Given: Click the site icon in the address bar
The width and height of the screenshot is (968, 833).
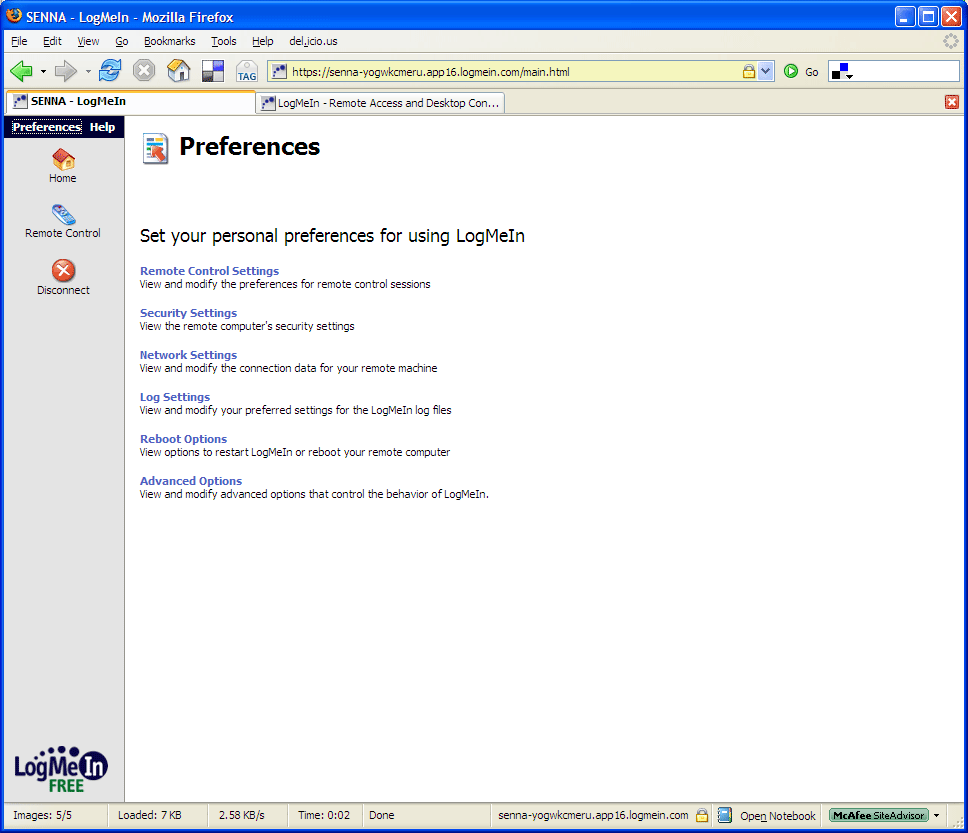Looking at the screenshot, I should pos(279,72).
